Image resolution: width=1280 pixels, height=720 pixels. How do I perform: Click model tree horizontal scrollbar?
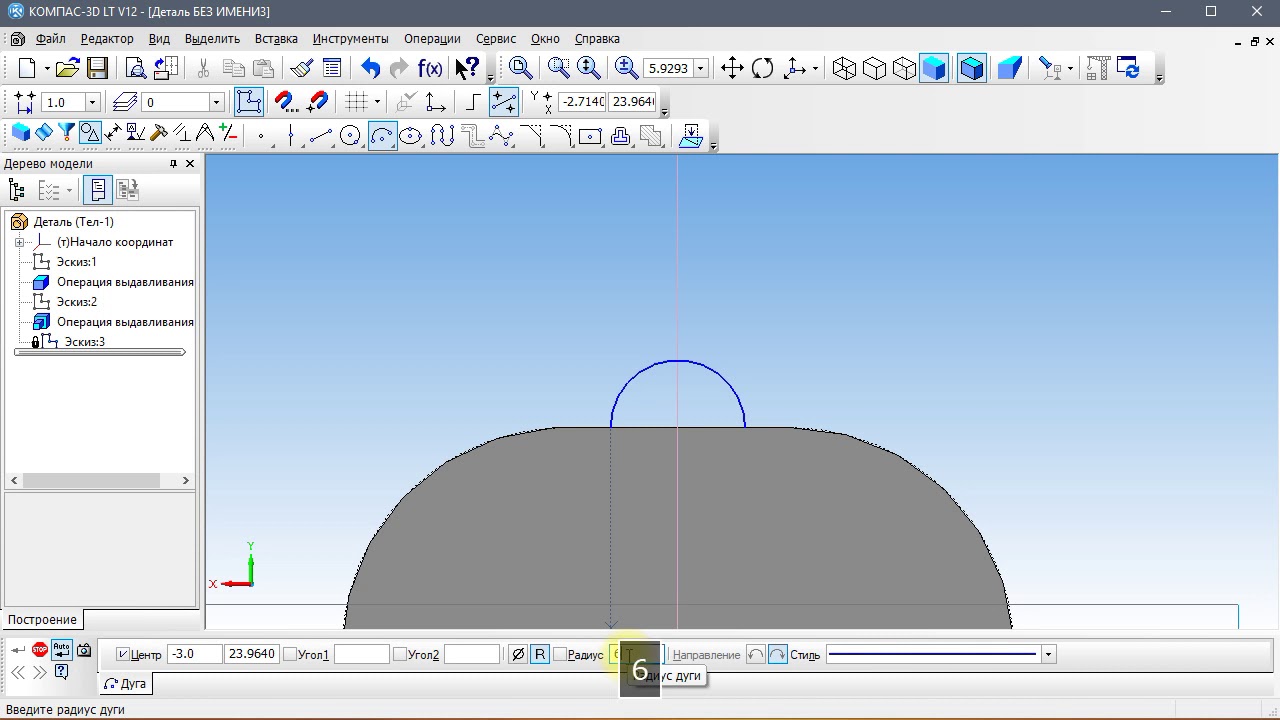[x=100, y=481]
